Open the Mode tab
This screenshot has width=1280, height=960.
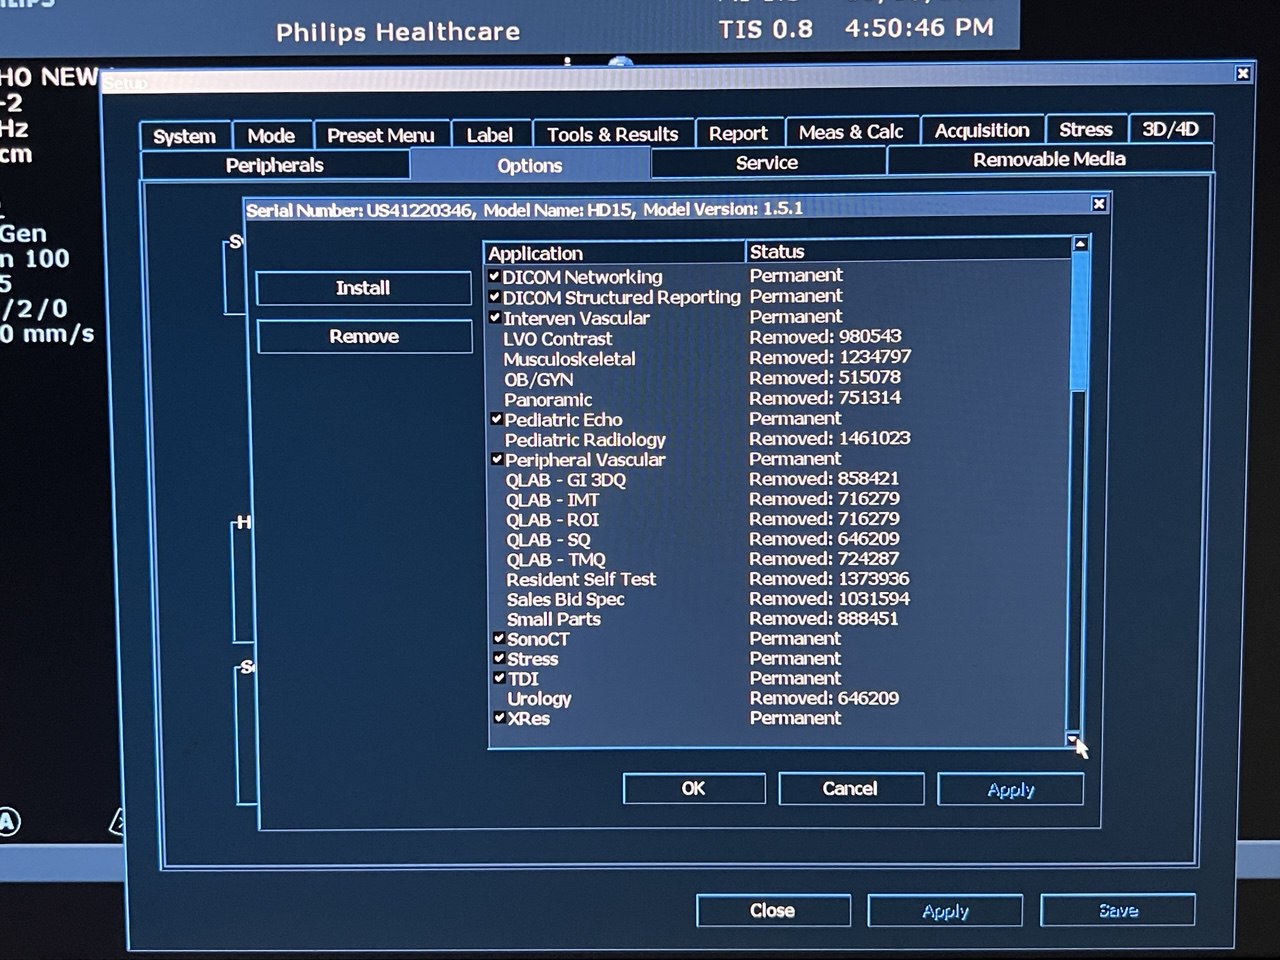(x=272, y=134)
